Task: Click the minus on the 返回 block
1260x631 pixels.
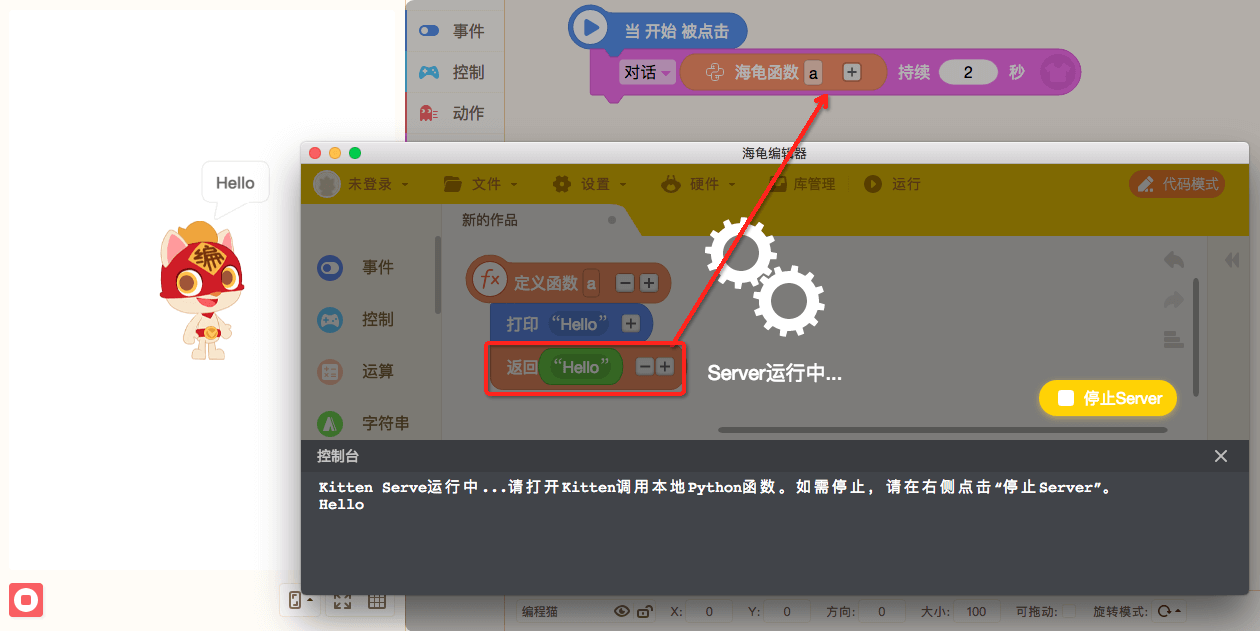Action: pos(645,367)
